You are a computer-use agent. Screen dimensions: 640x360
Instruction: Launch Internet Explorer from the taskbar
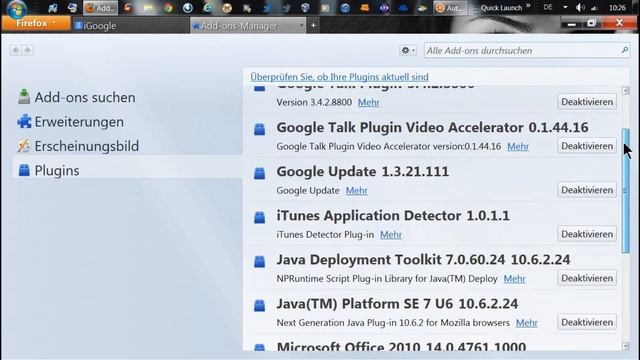point(207,8)
